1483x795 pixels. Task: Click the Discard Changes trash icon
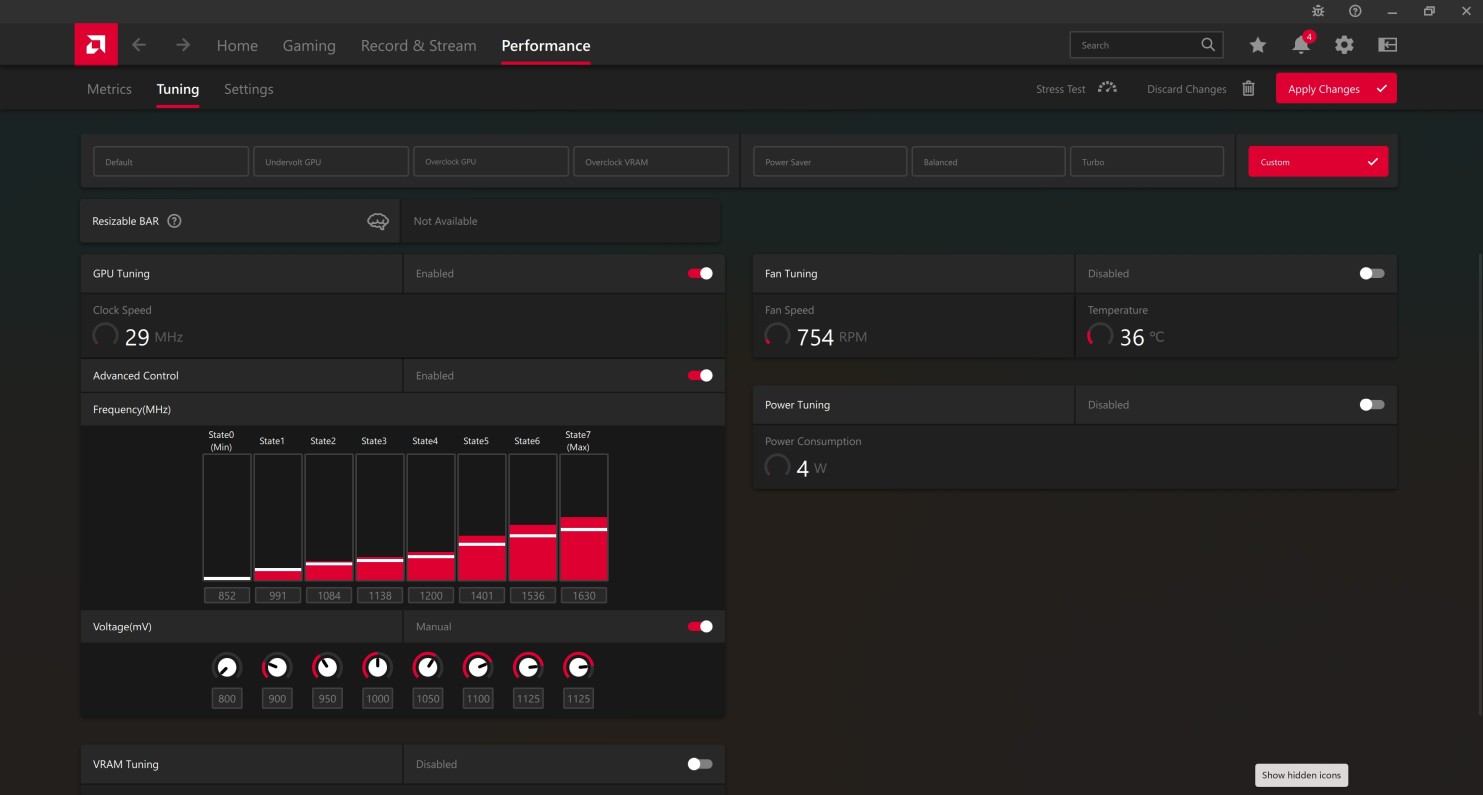(1248, 89)
